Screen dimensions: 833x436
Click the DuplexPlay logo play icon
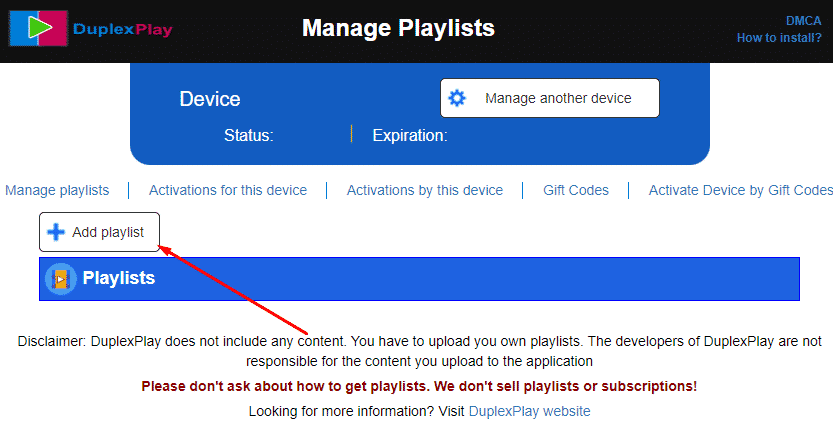pyautogui.click(x=38, y=28)
